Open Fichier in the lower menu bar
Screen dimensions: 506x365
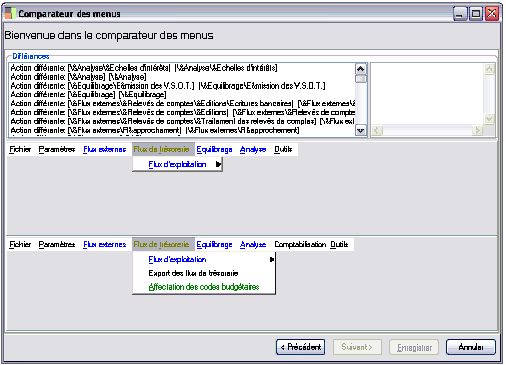tap(20, 244)
